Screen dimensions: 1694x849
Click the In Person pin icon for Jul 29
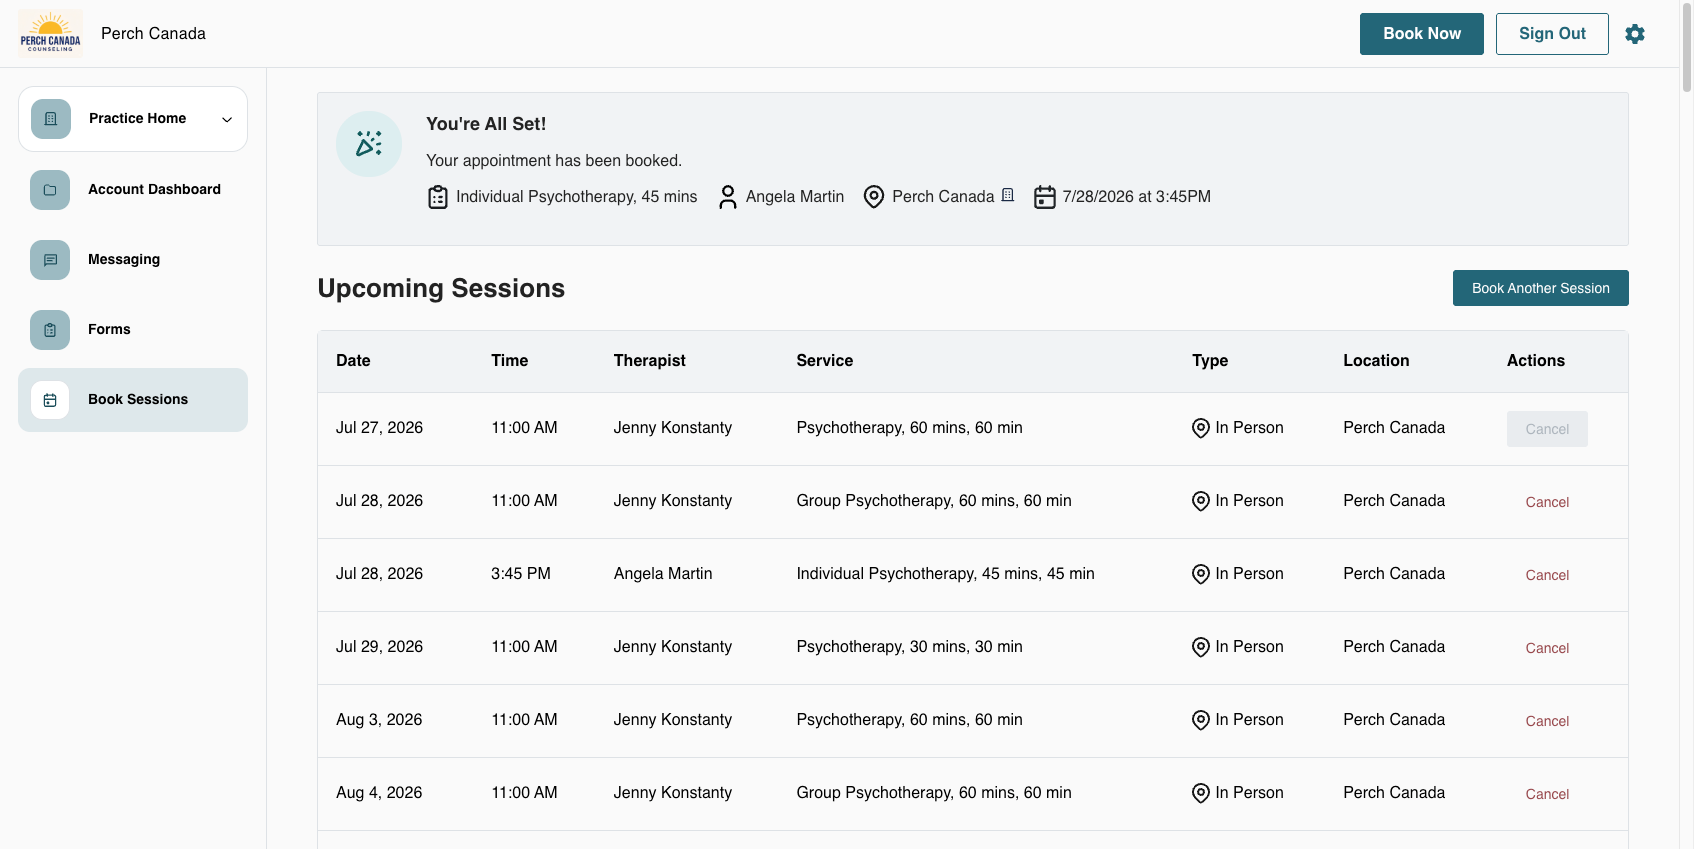tap(1201, 647)
